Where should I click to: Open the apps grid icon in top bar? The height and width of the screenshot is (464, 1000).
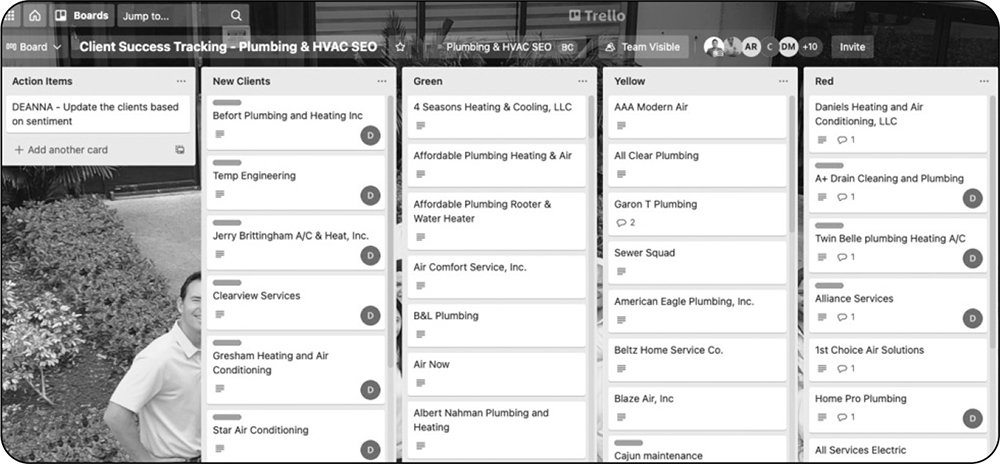[9, 15]
